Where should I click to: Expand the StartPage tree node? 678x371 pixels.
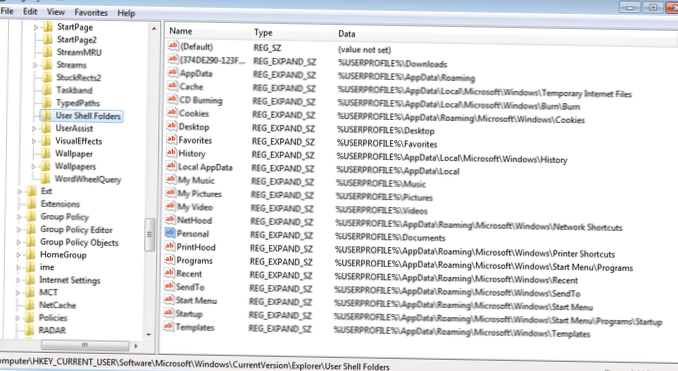[x=36, y=27]
